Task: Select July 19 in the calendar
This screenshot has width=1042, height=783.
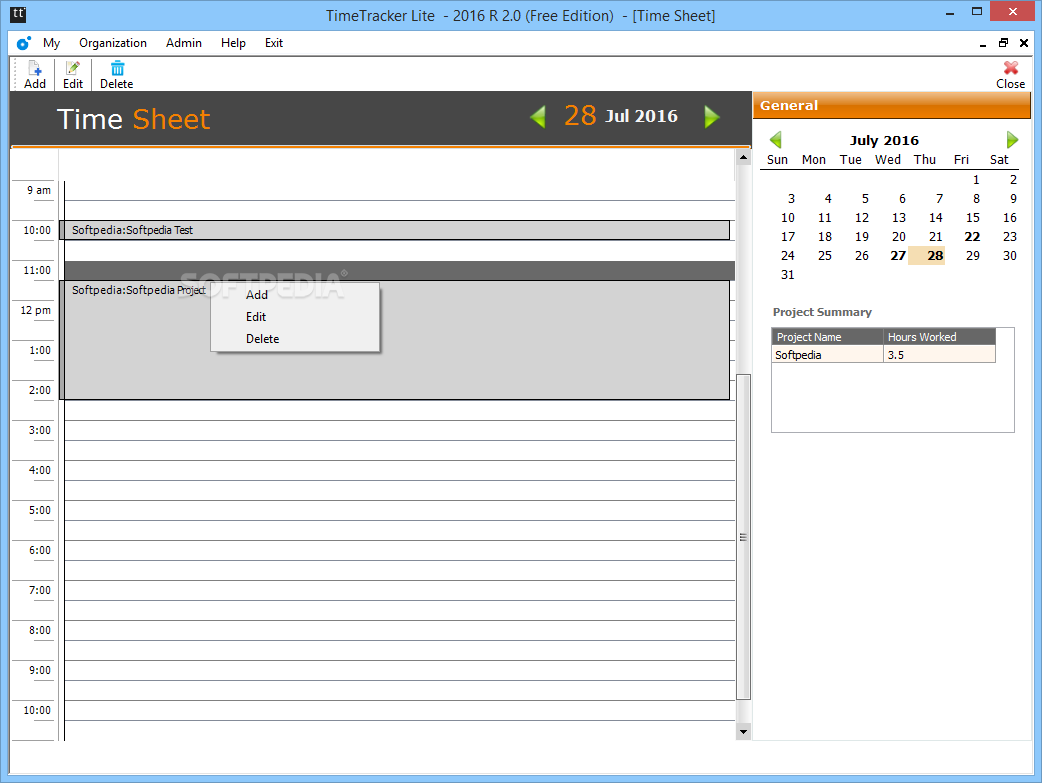Action: click(861, 237)
